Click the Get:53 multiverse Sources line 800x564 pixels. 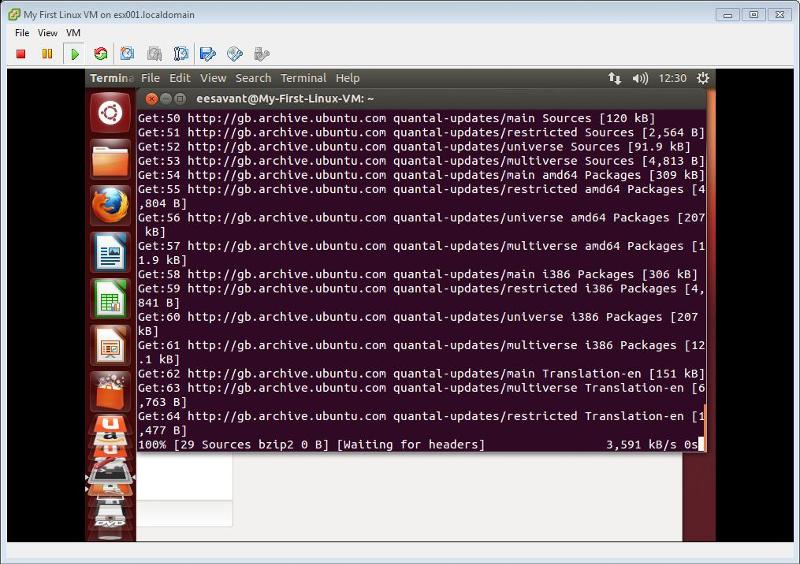tap(421, 161)
